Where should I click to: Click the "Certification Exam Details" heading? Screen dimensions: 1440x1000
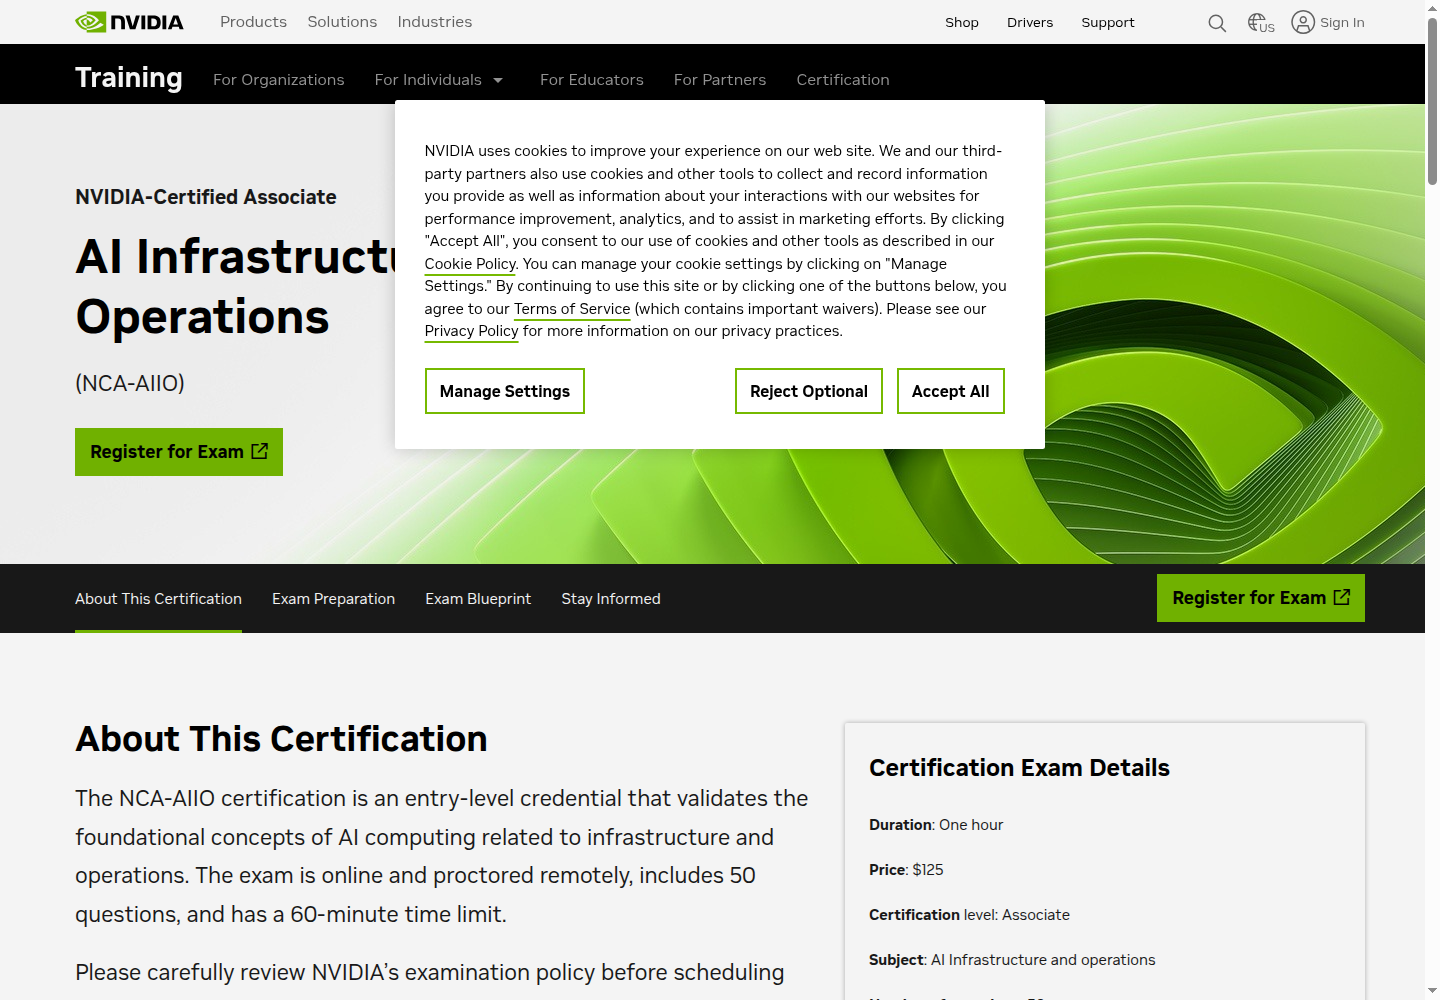tap(1019, 768)
